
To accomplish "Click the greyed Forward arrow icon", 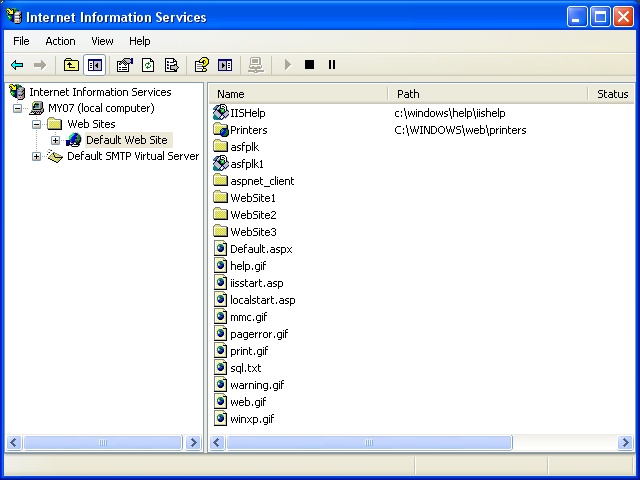I will pyautogui.click(x=40, y=65).
